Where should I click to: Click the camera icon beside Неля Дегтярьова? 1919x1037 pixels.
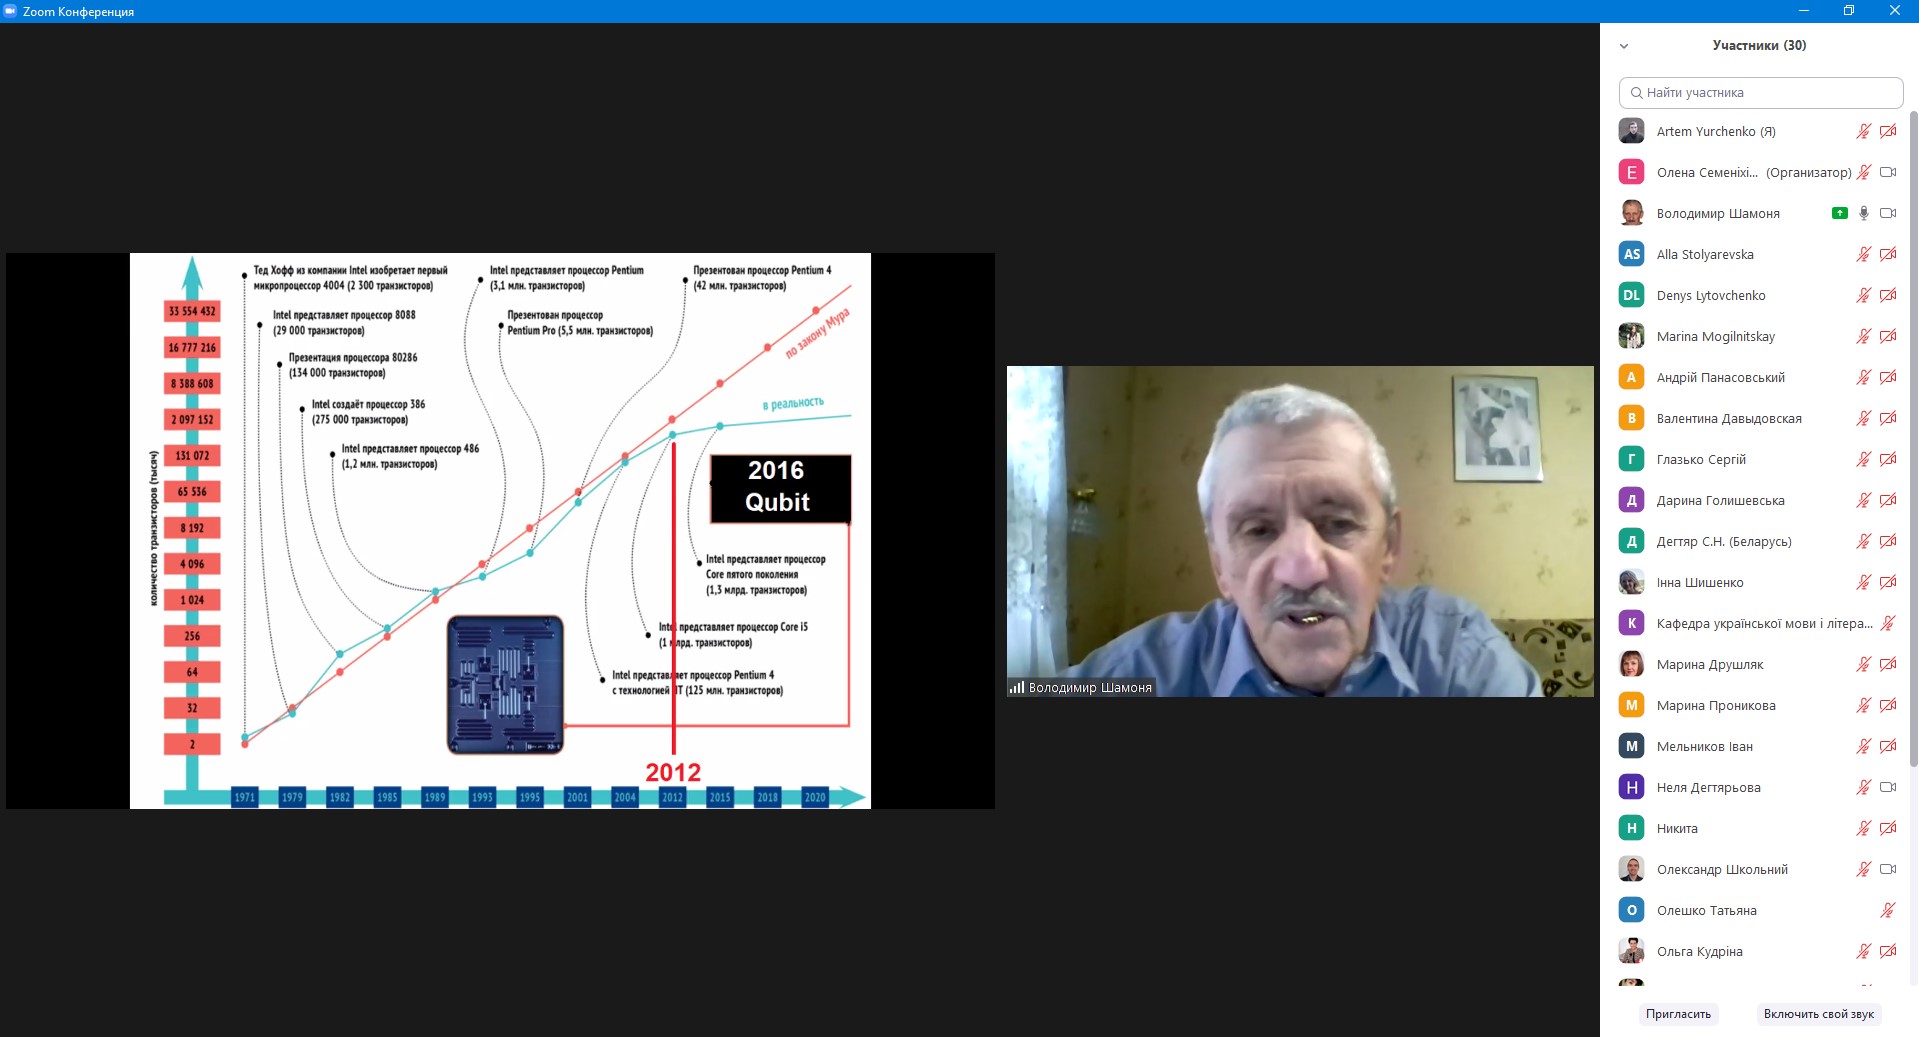tap(1887, 787)
